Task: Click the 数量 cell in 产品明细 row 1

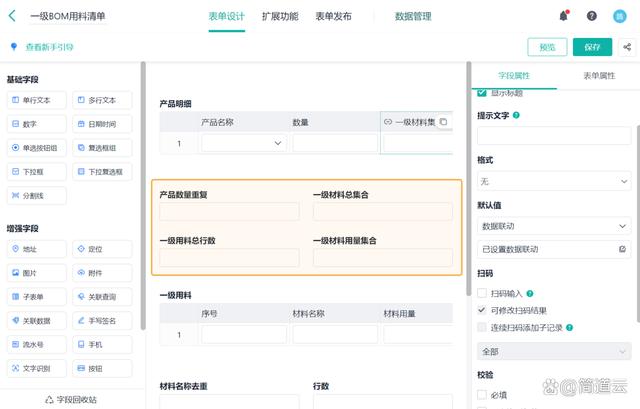Action: [x=335, y=143]
